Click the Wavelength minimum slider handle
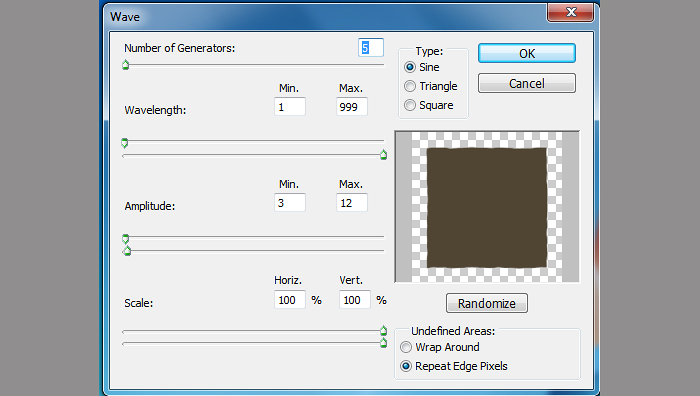The width and height of the screenshot is (700, 396). 125,143
